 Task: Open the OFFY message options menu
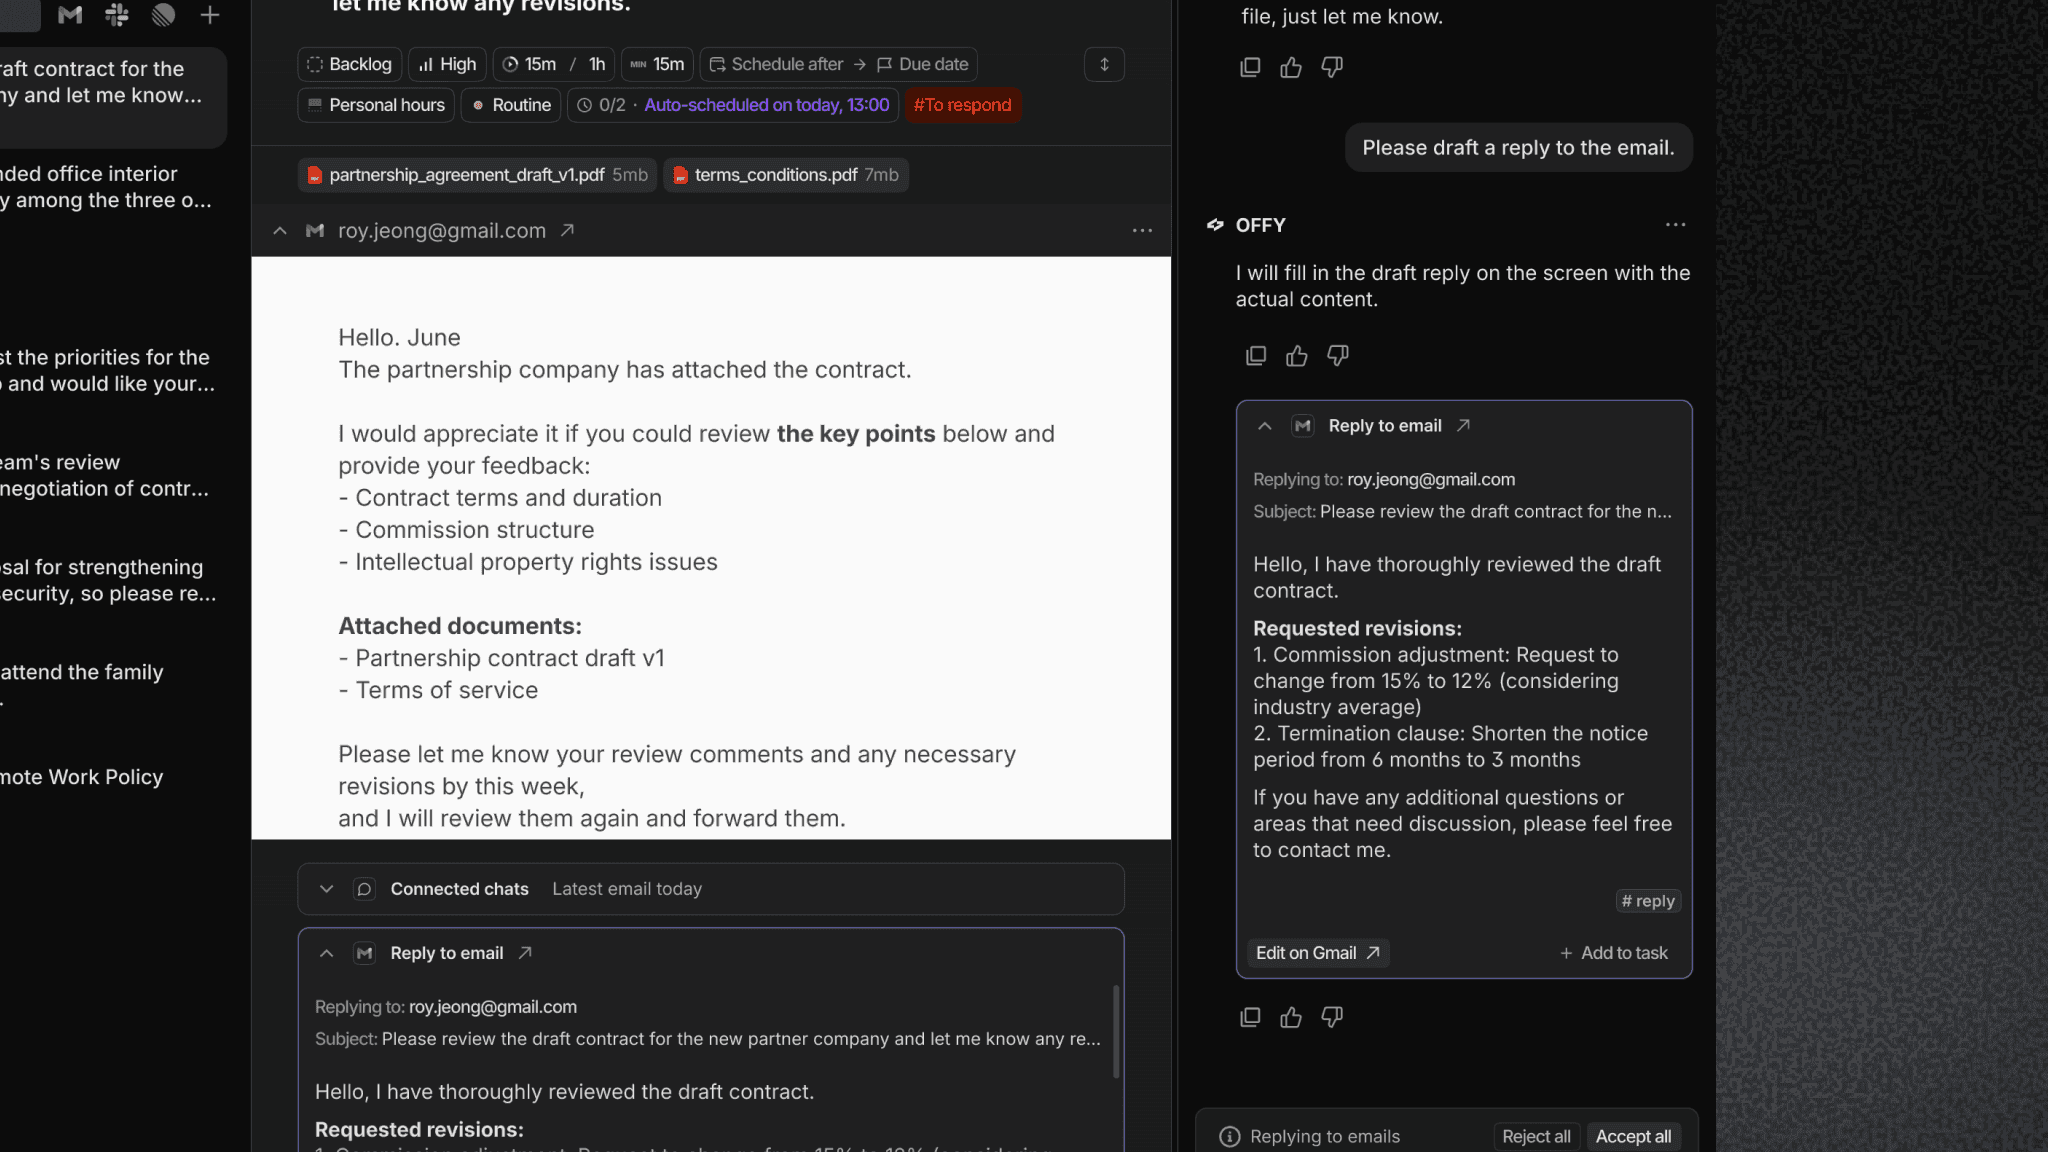(x=1676, y=225)
